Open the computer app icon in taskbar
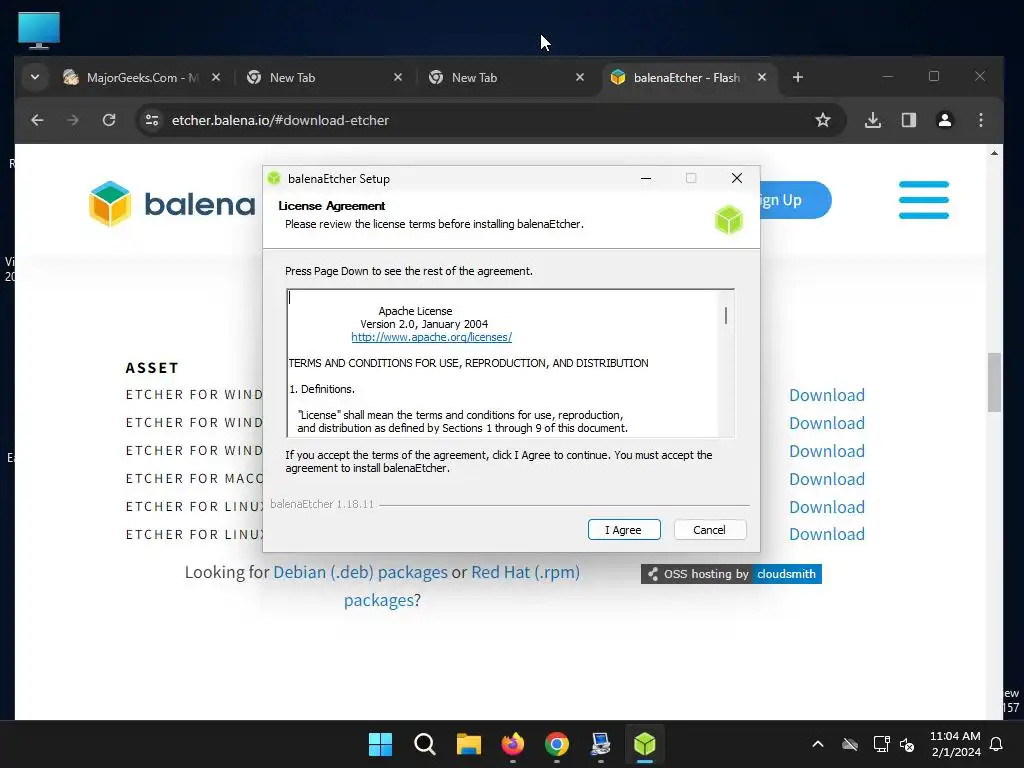The image size is (1024, 768). pyautogui.click(x=600, y=744)
